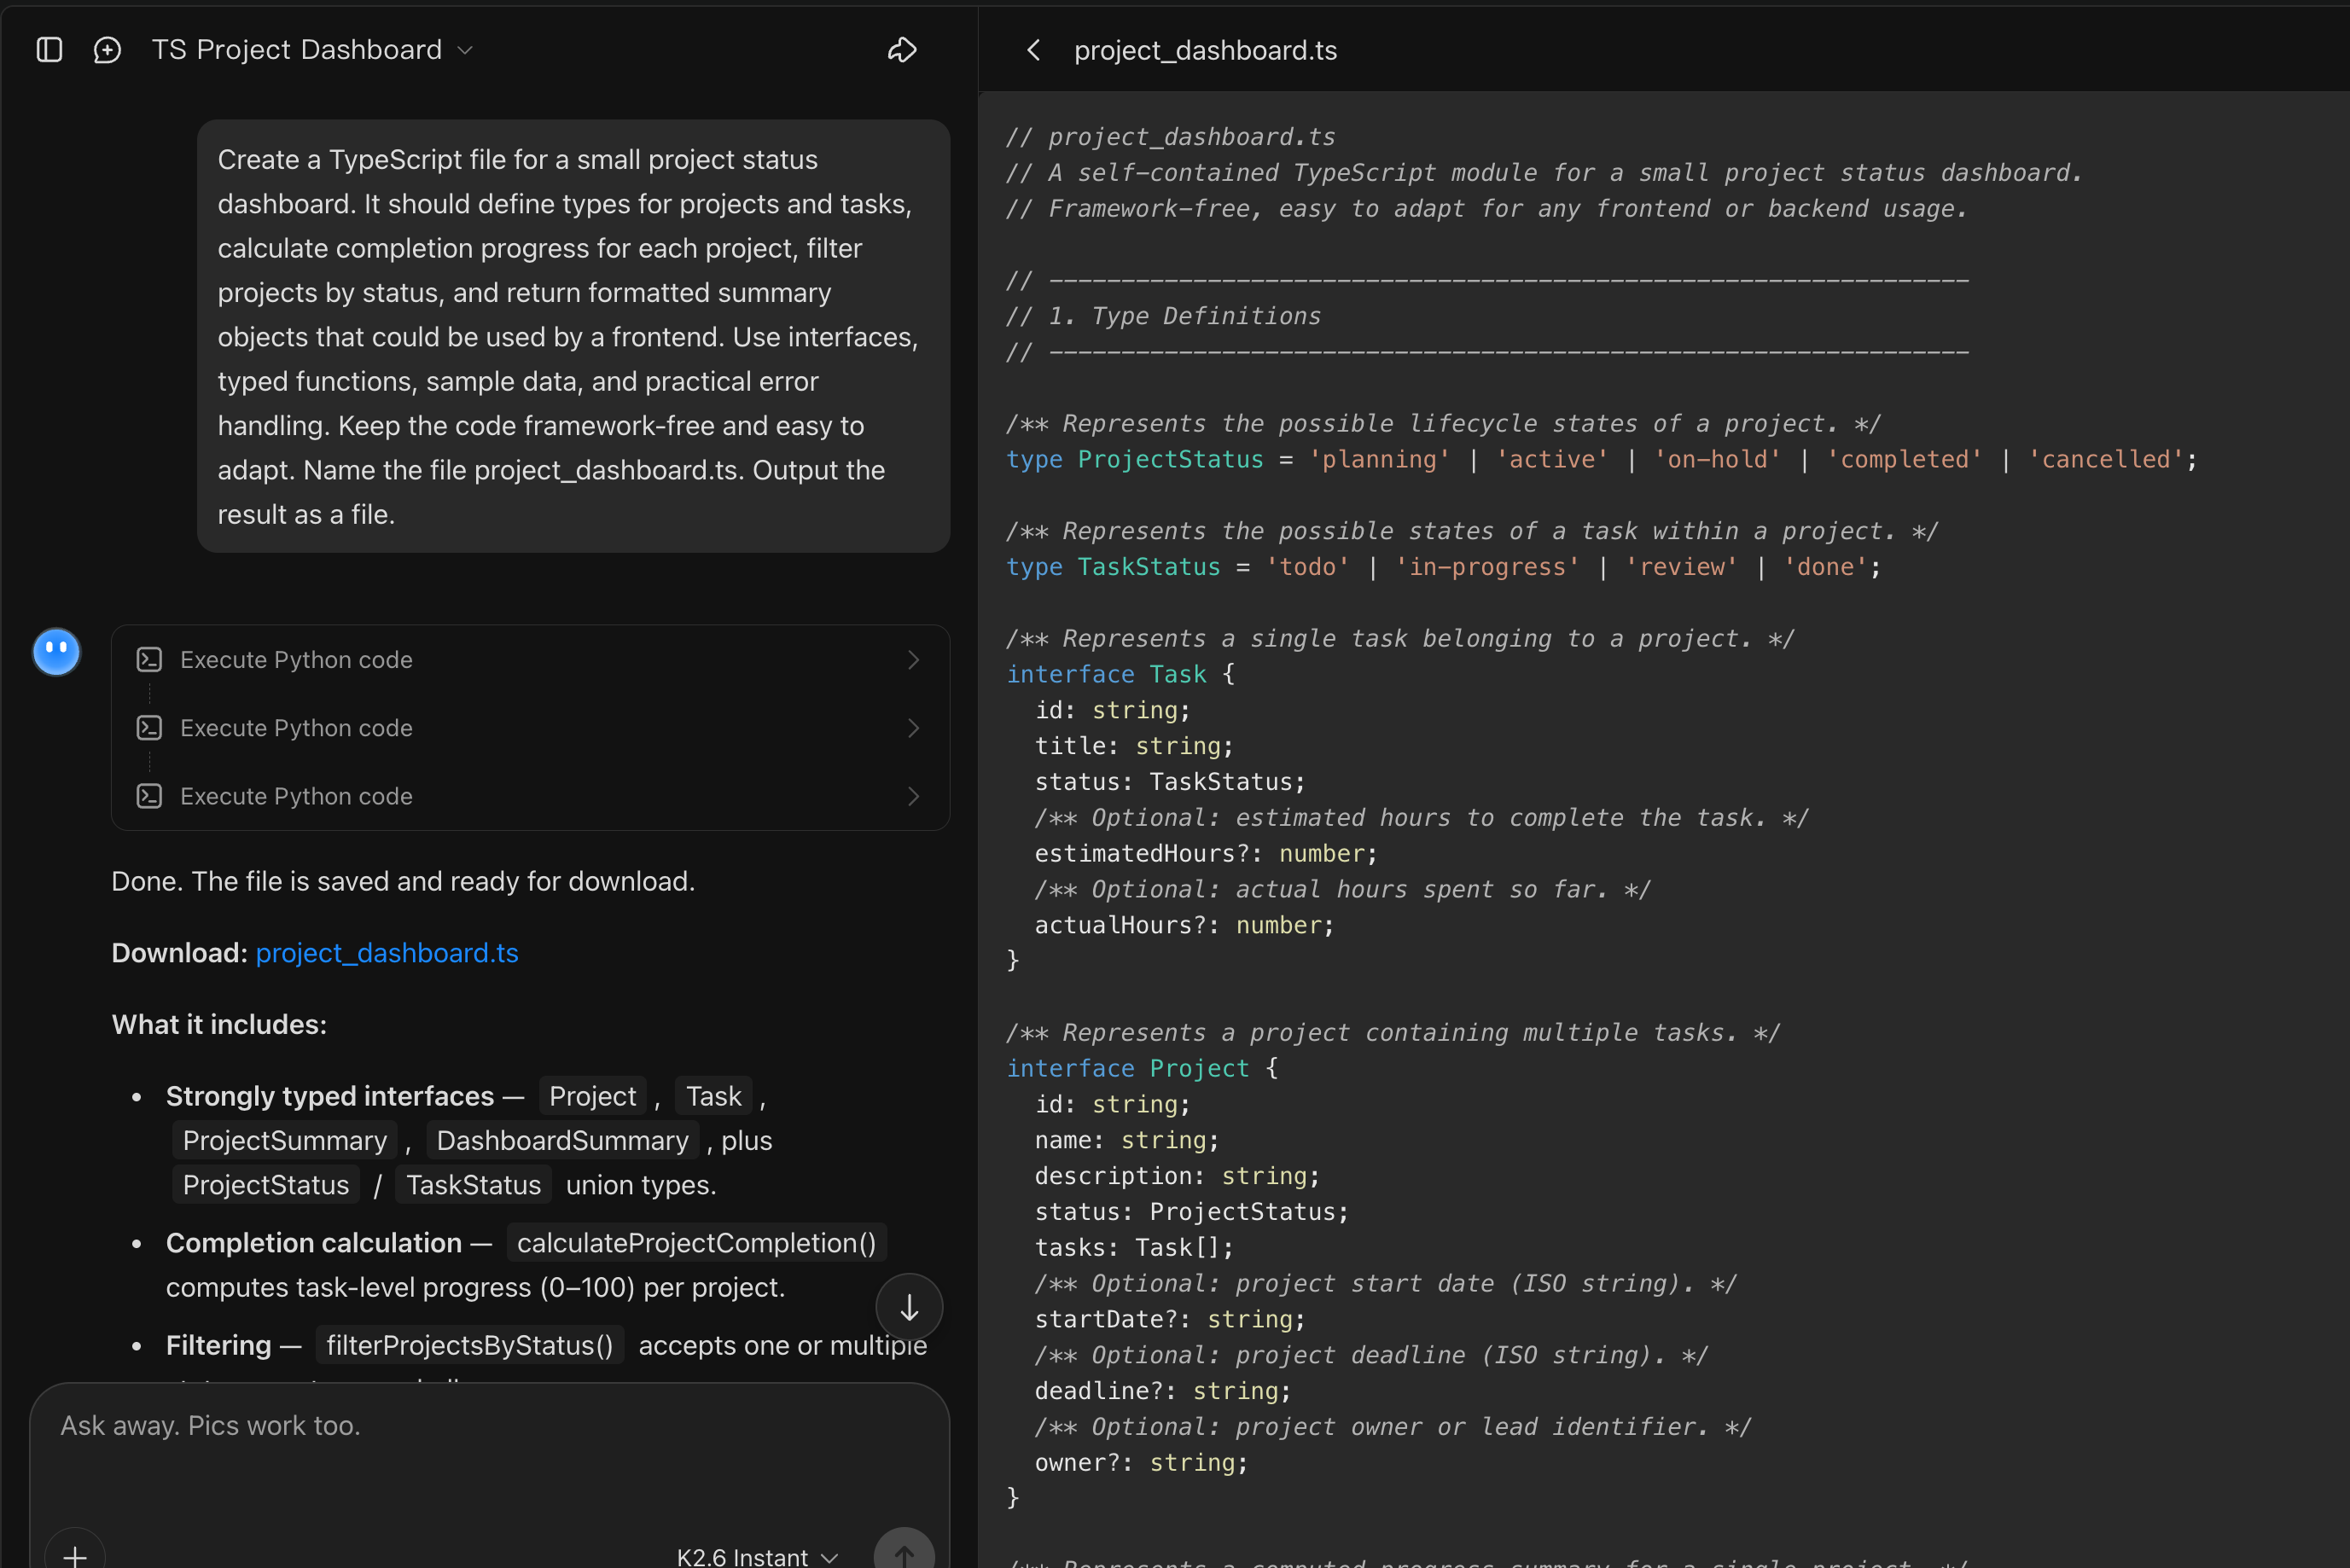
Task: Go back using the file panel chevron
Action: [1034, 50]
